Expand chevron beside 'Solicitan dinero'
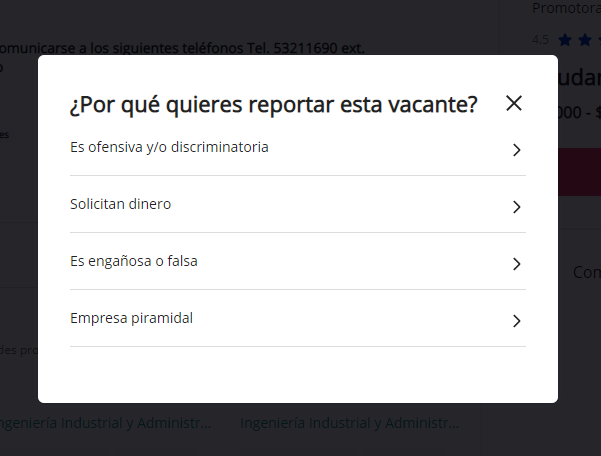 (x=517, y=207)
